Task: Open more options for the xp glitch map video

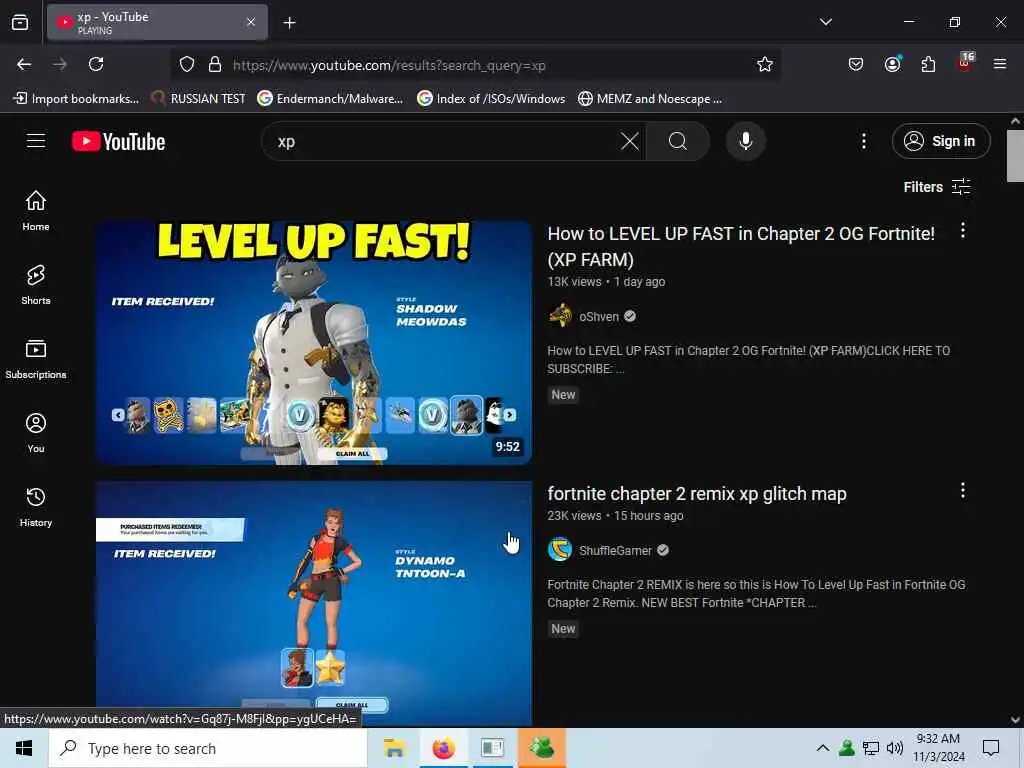Action: [x=963, y=490]
